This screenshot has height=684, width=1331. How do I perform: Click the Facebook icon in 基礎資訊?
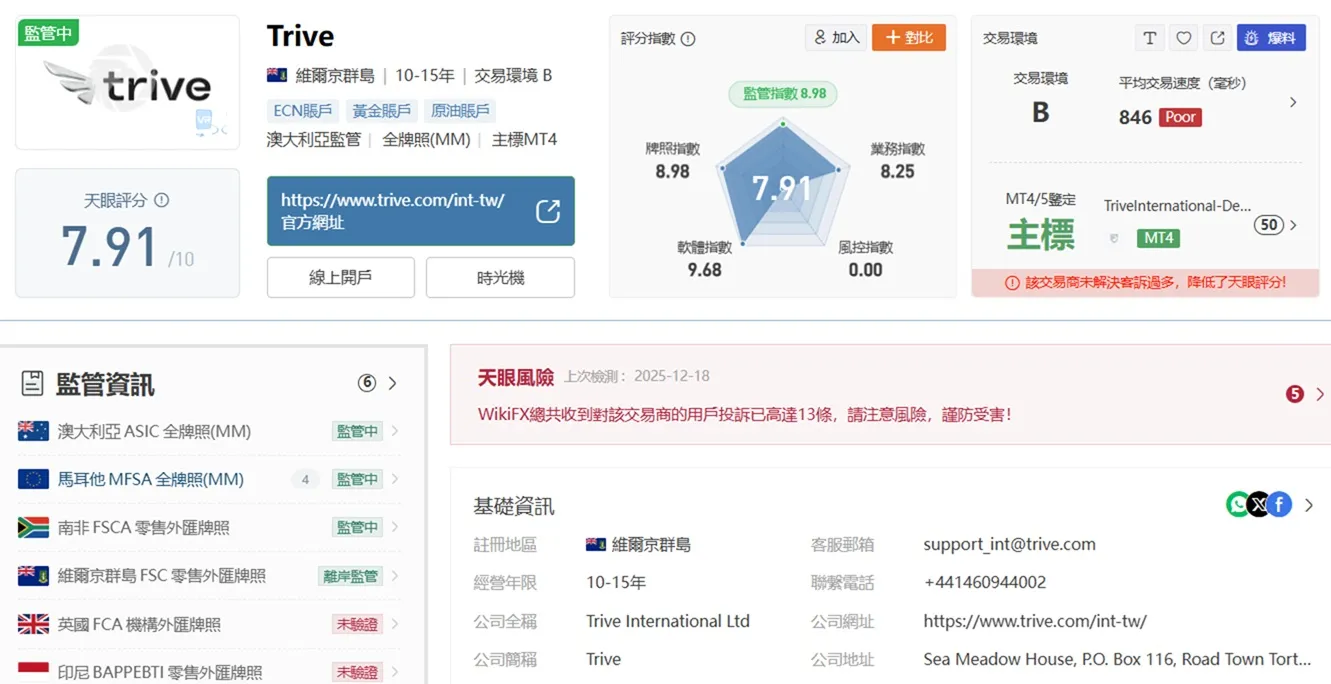(1280, 504)
